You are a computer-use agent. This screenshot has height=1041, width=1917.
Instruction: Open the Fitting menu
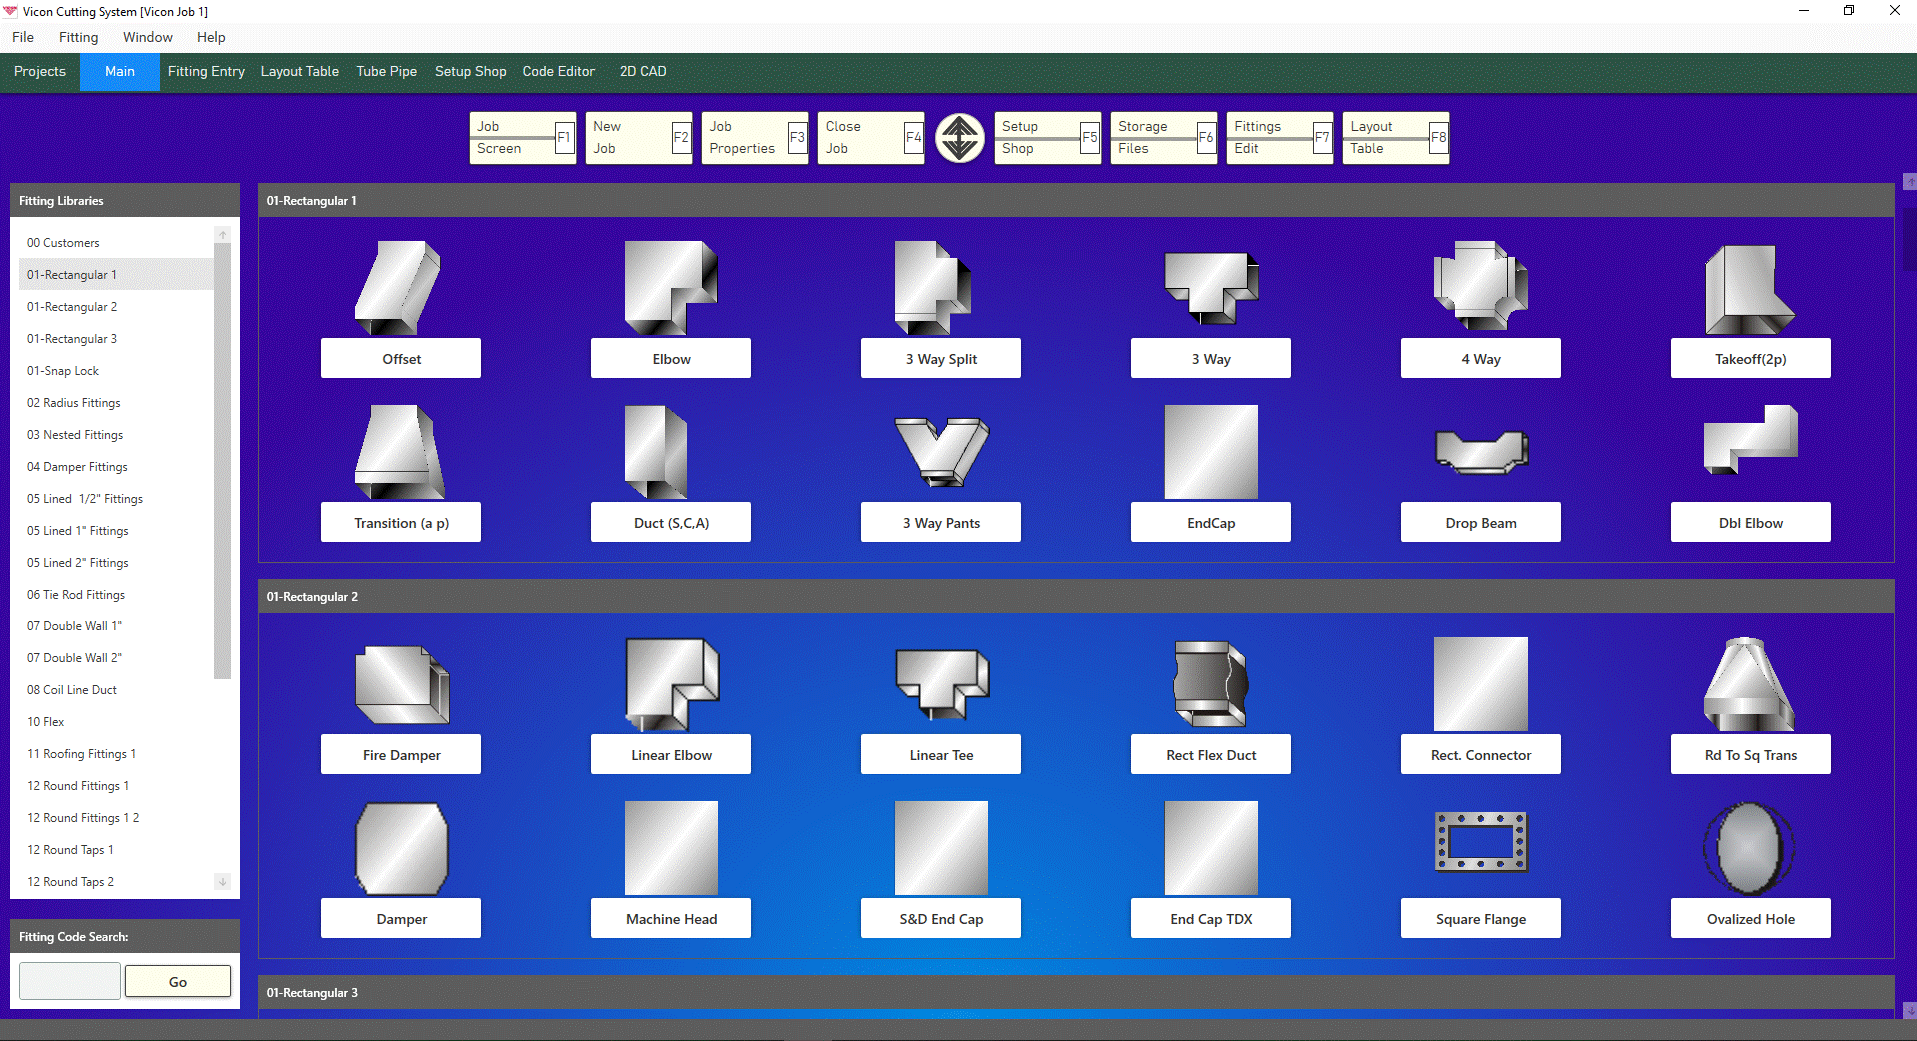click(x=78, y=37)
